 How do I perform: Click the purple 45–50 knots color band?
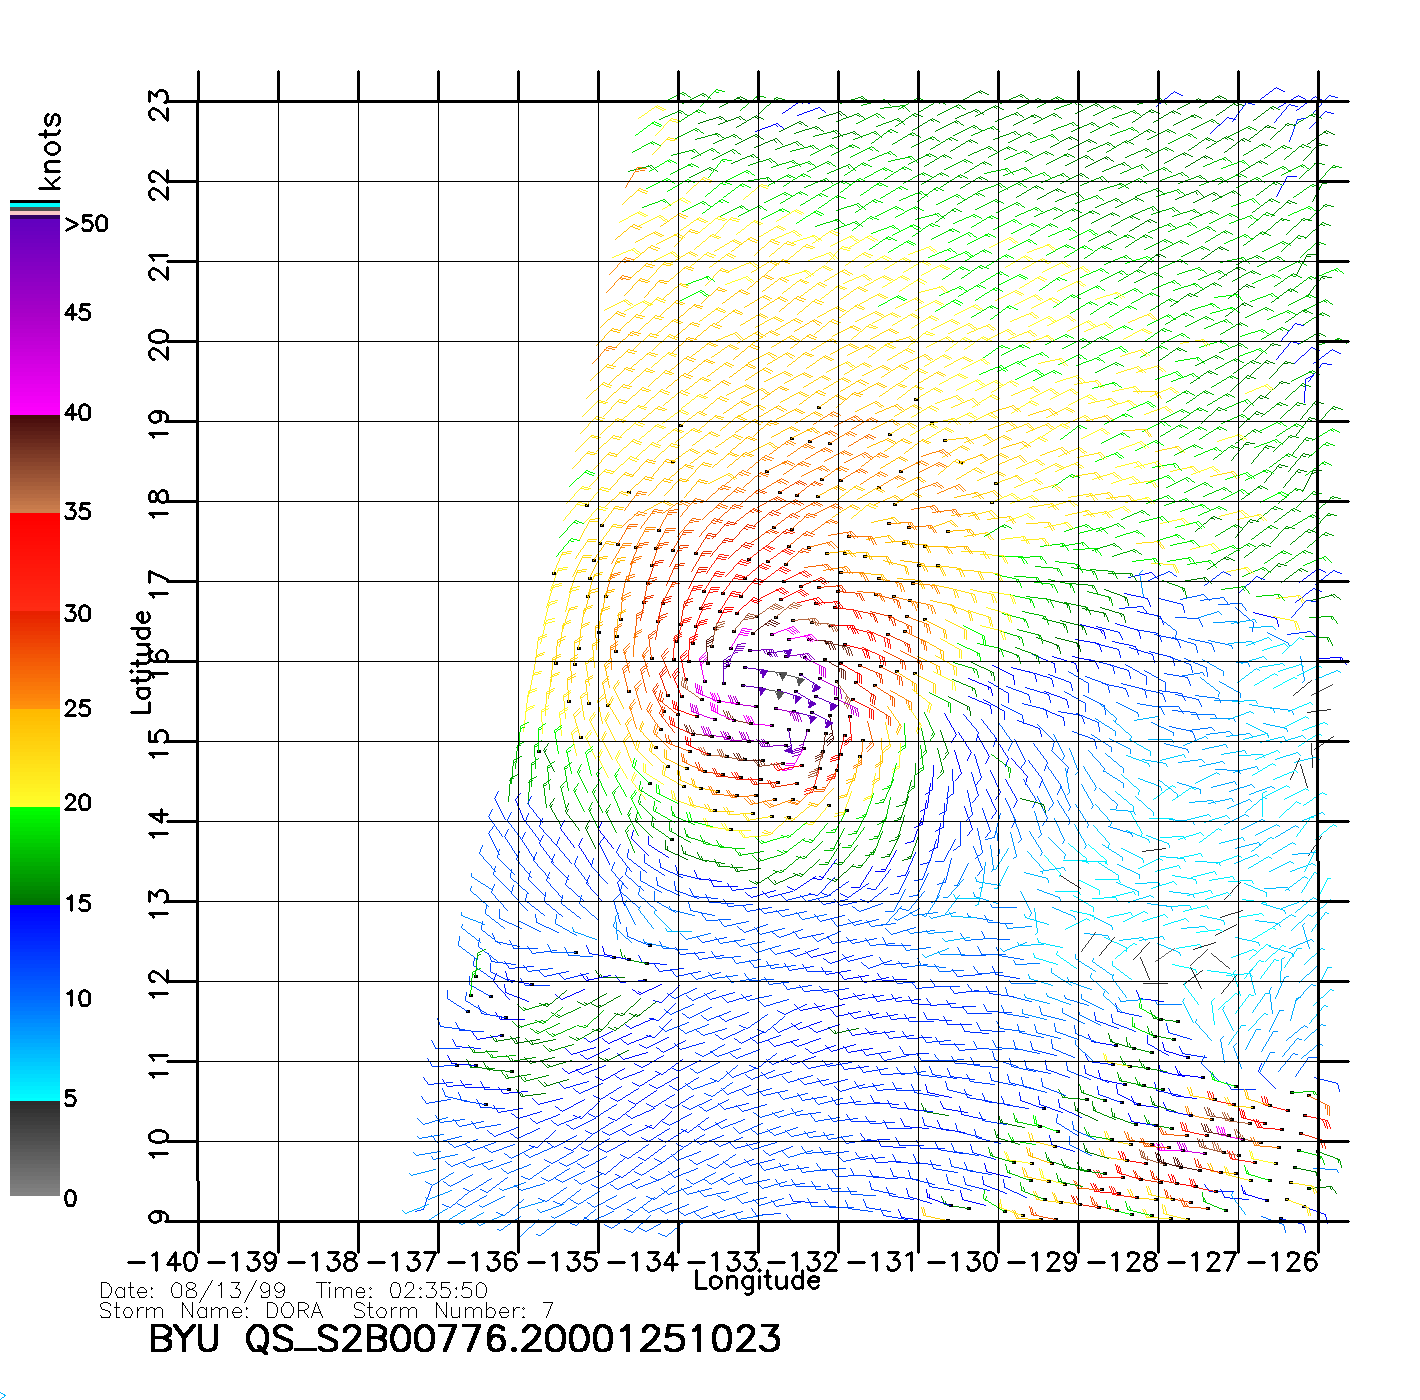coord(35,265)
